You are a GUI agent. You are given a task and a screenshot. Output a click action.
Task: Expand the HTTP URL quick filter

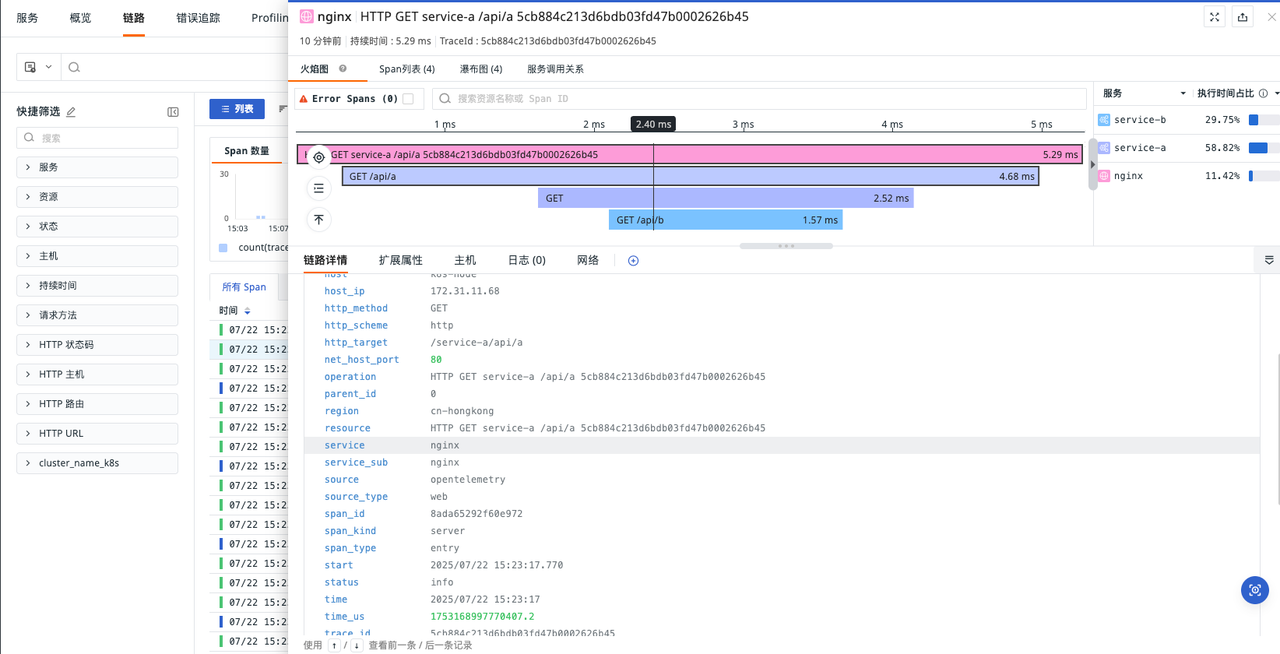pos(97,433)
